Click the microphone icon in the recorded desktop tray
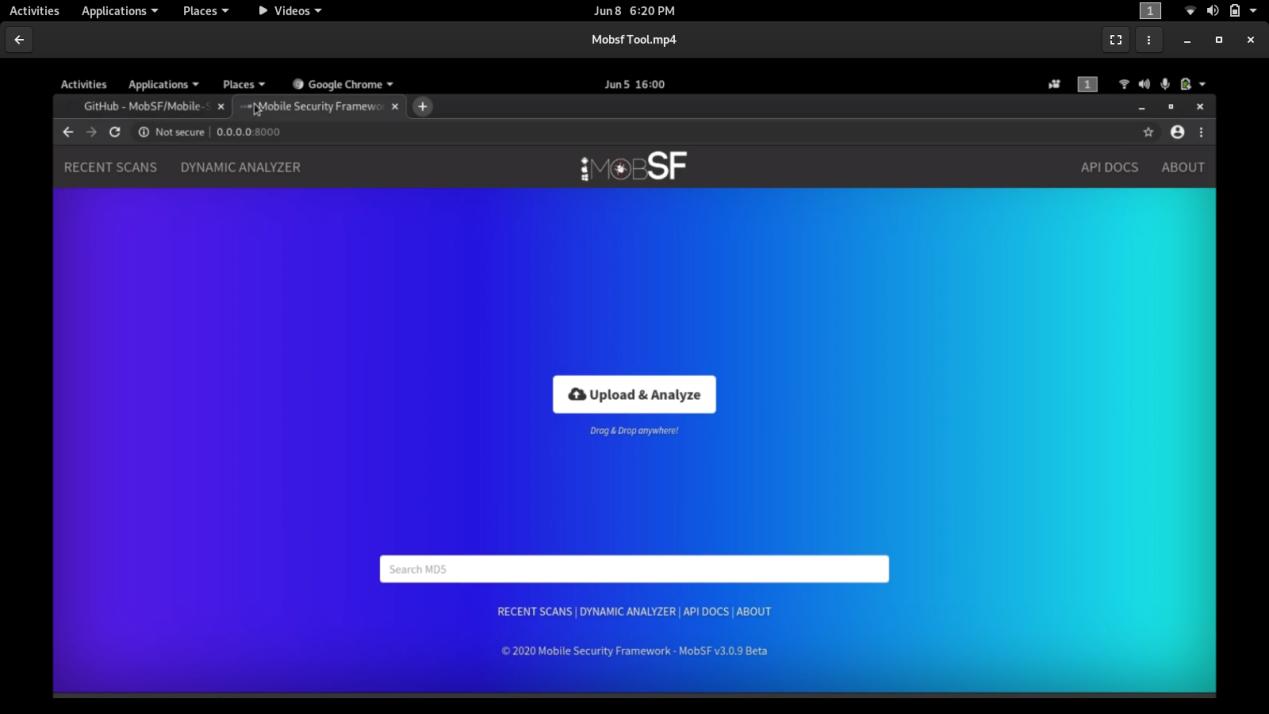1269x714 pixels. (1165, 85)
